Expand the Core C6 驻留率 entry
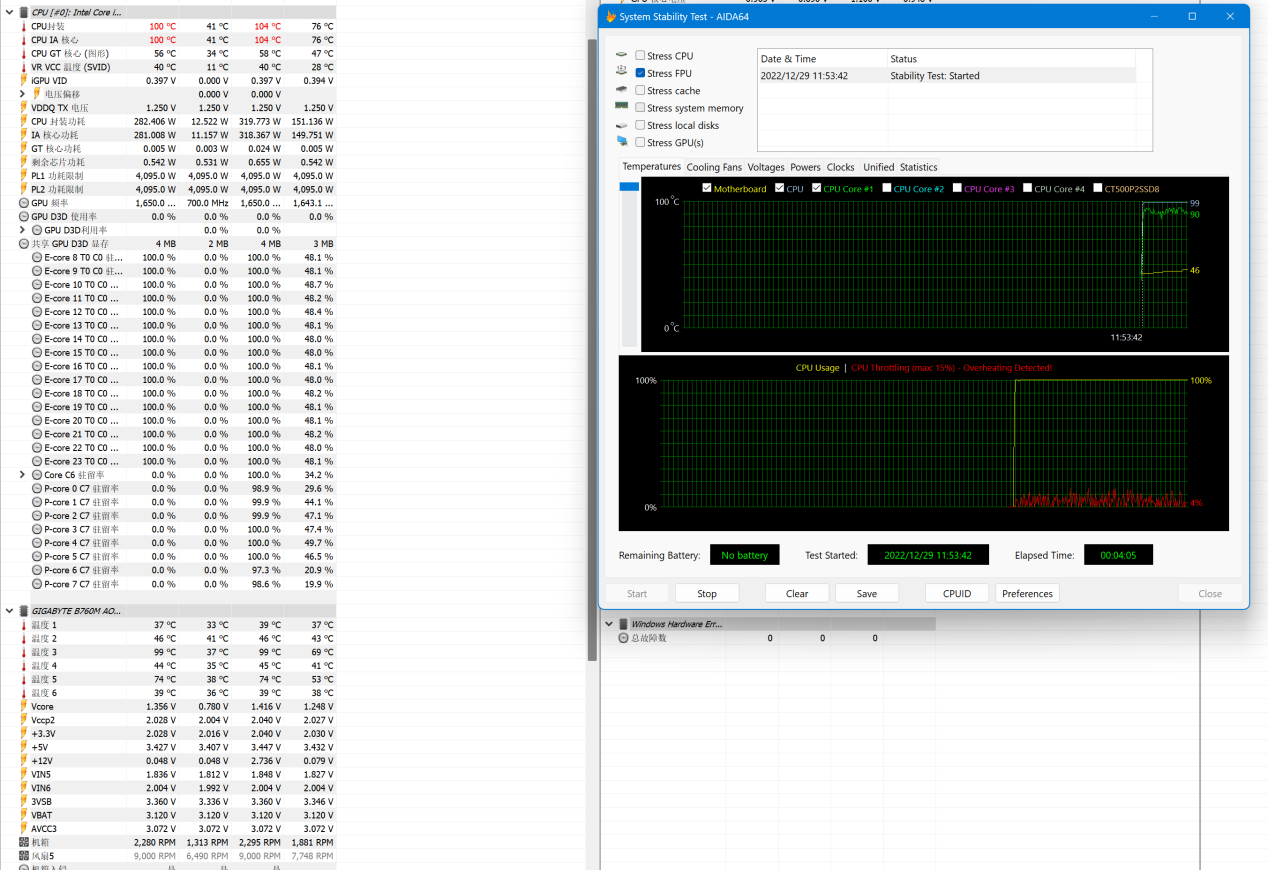 pos(23,475)
